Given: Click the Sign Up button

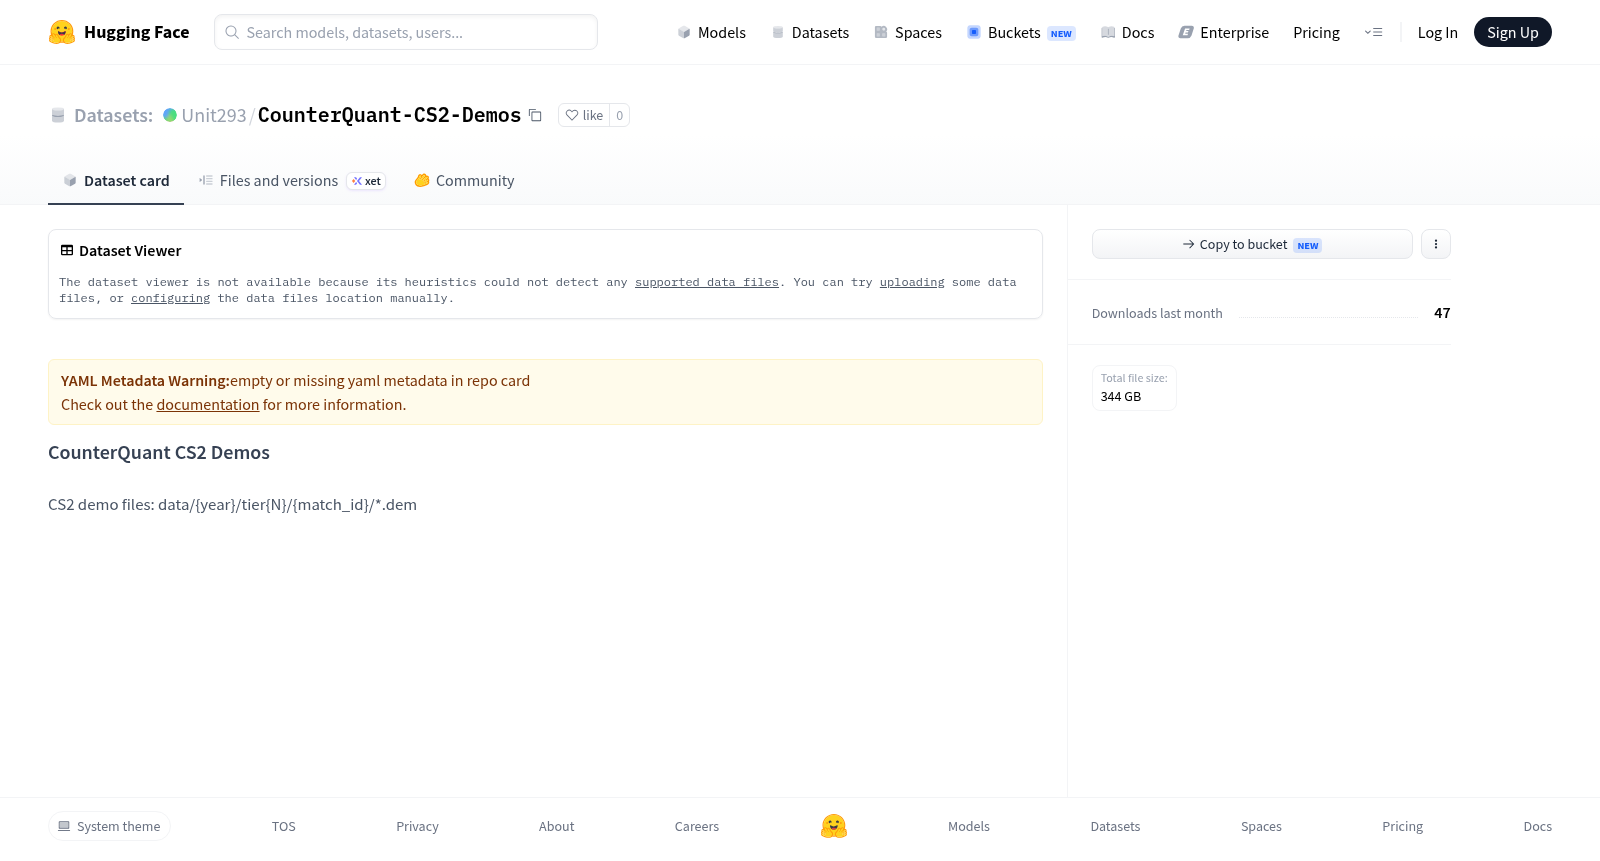Looking at the screenshot, I should [1512, 32].
